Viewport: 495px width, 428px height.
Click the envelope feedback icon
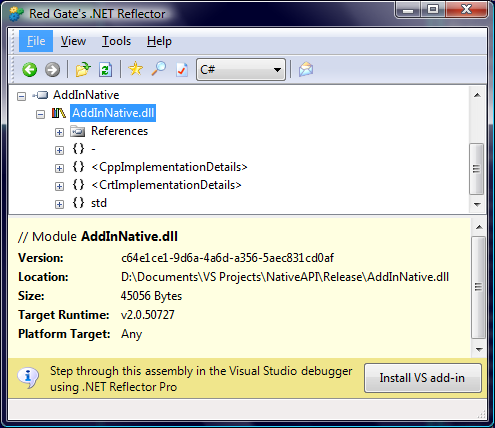(x=306, y=69)
